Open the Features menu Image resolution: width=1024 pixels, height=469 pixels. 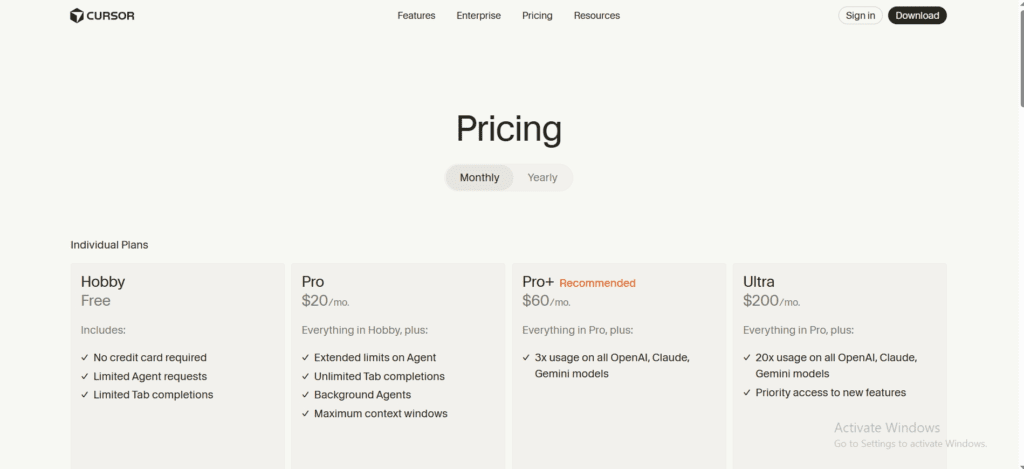416,16
